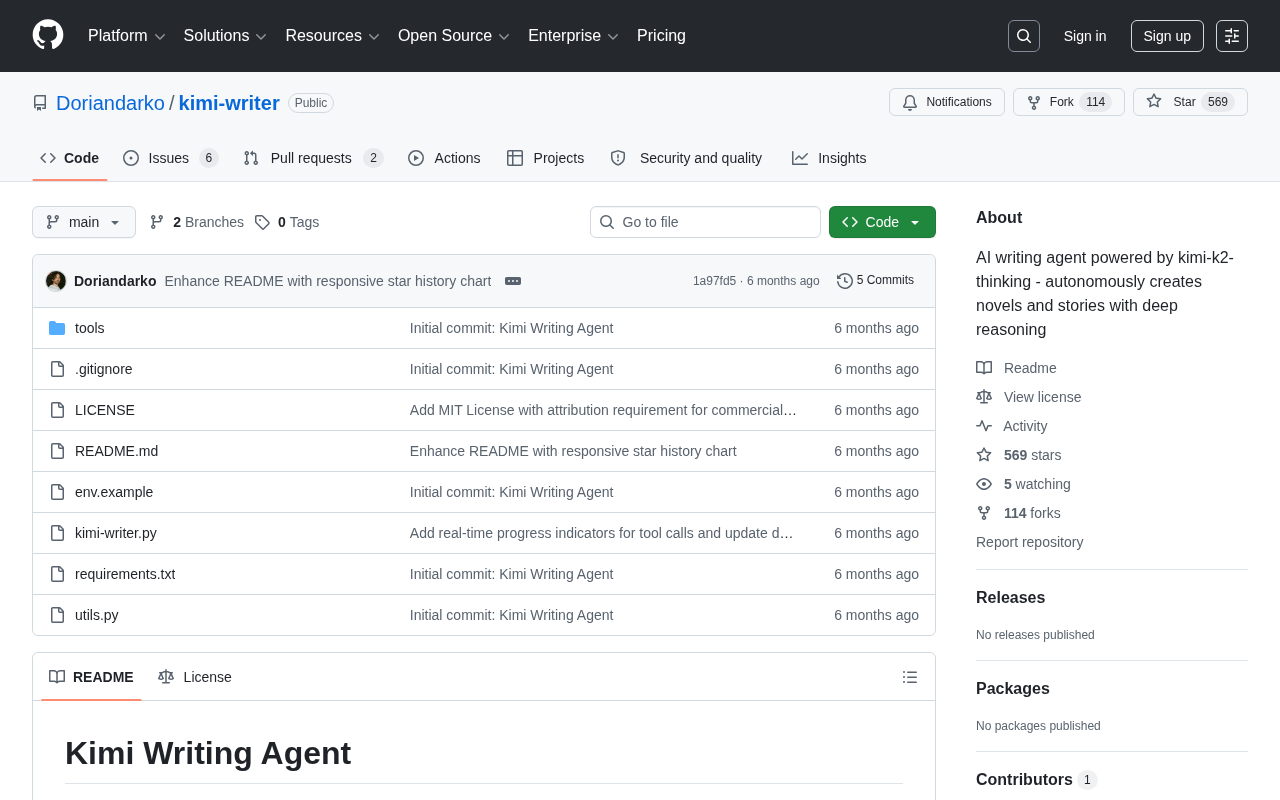
Task: View 2 Branches list
Action: [197, 222]
